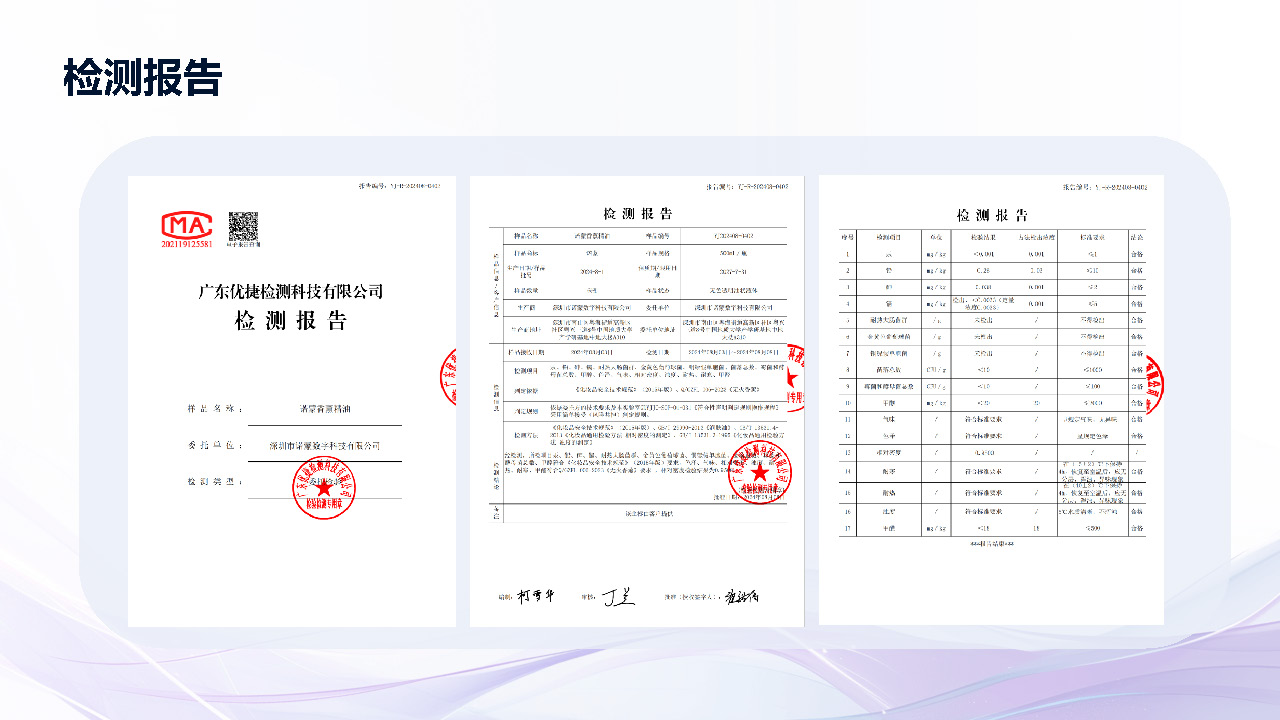Click the CMA certification logo
This screenshot has height=720, width=1280.
[x=187, y=224]
